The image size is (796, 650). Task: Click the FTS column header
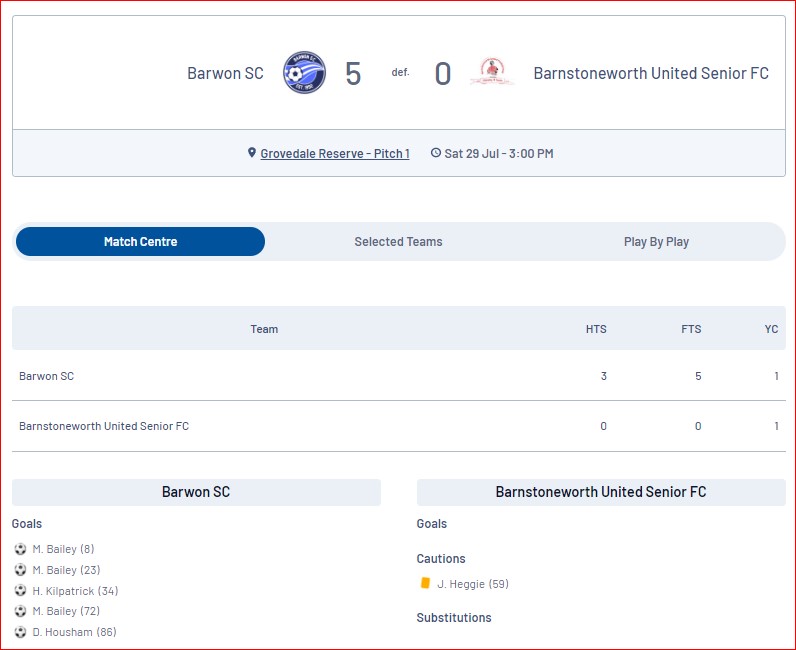click(691, 329)
